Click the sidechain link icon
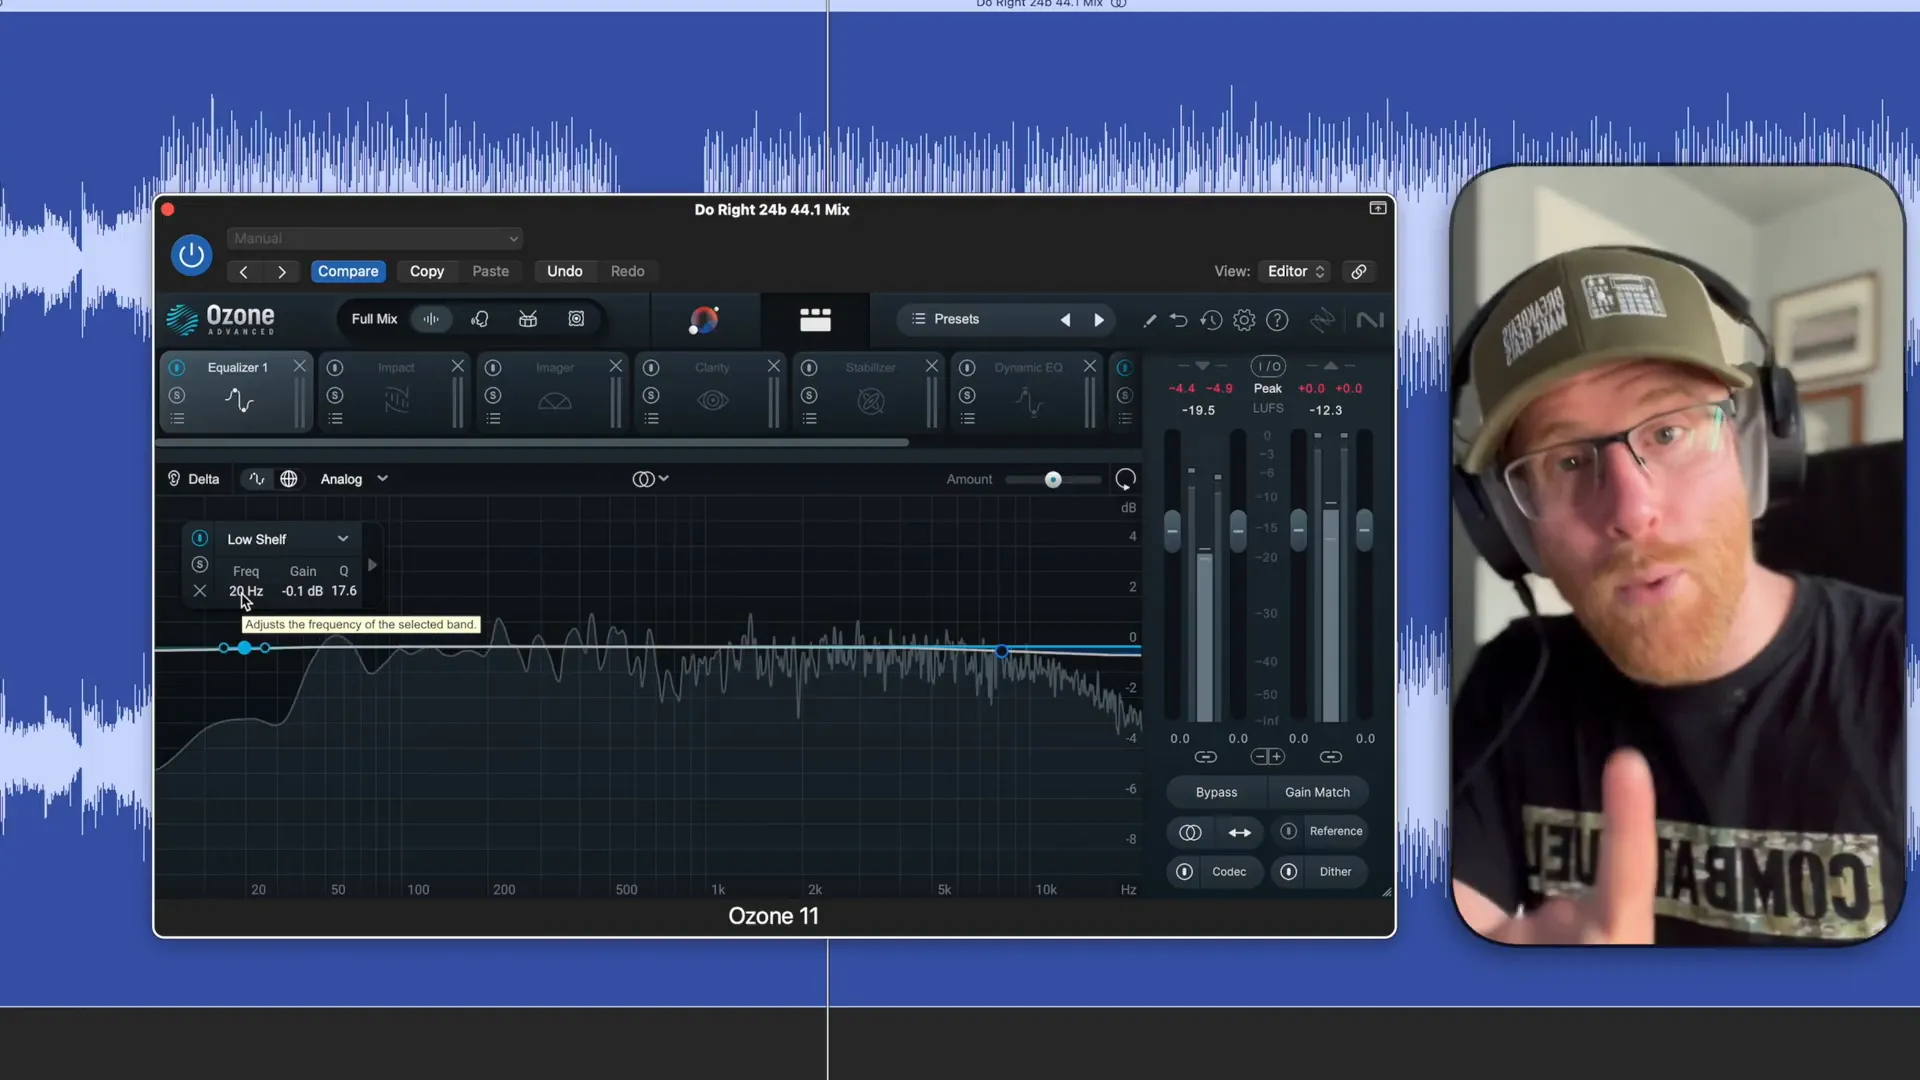1920x1080 pixels. click(x=1358, y=271)
